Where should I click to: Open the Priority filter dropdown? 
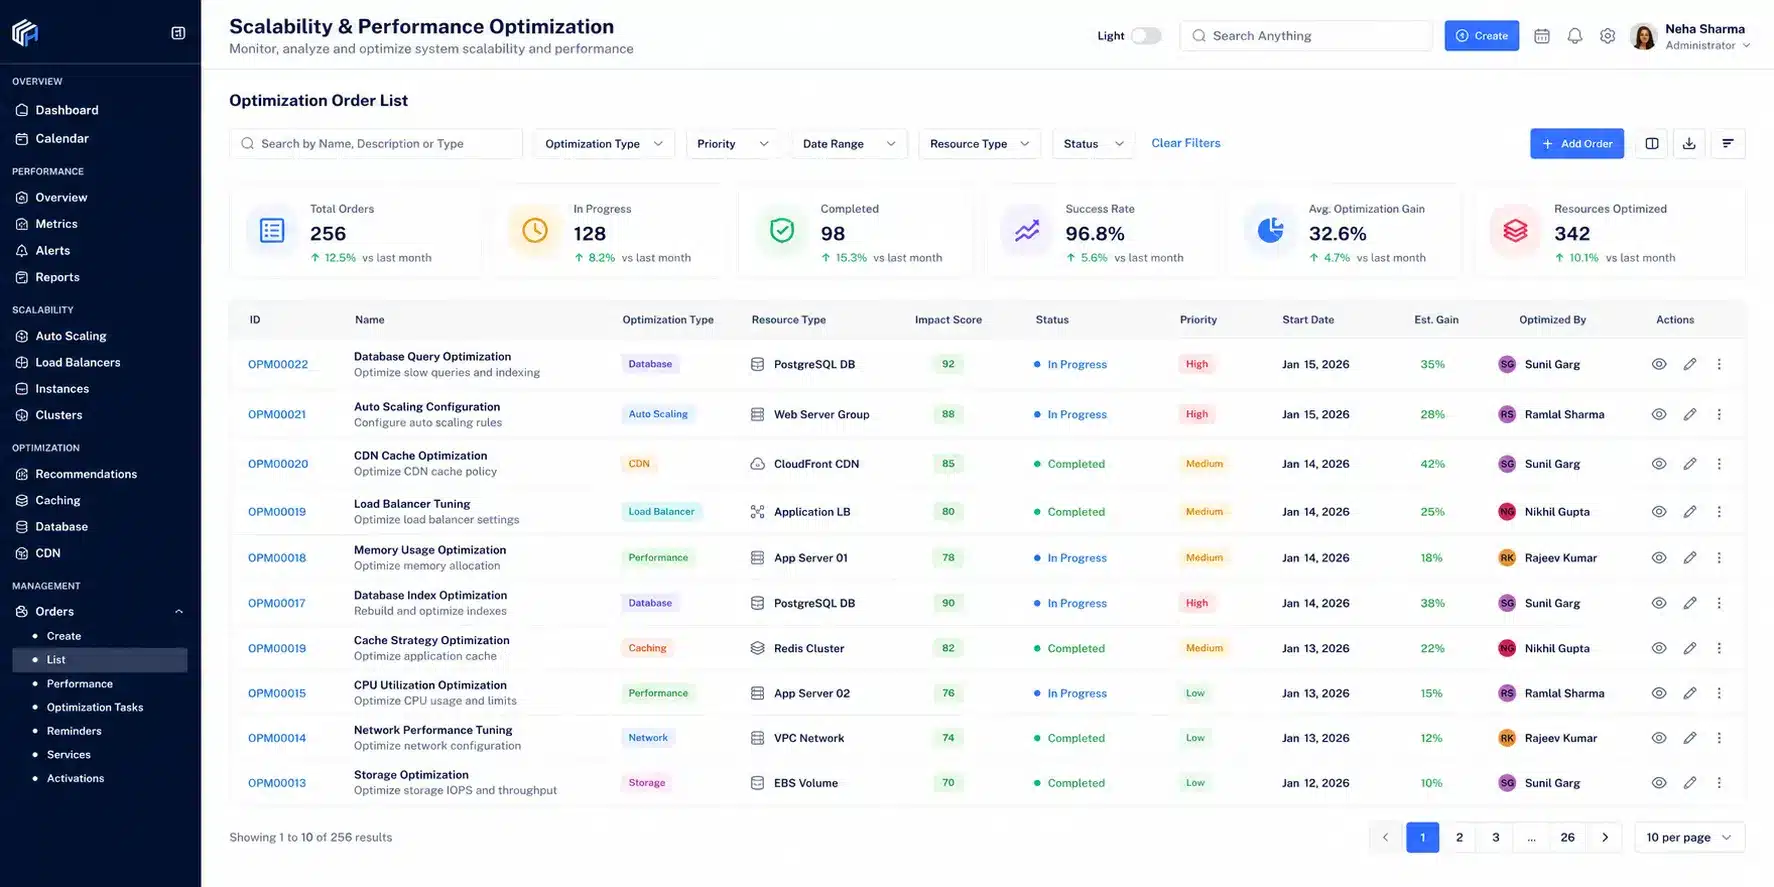[732, 144]
